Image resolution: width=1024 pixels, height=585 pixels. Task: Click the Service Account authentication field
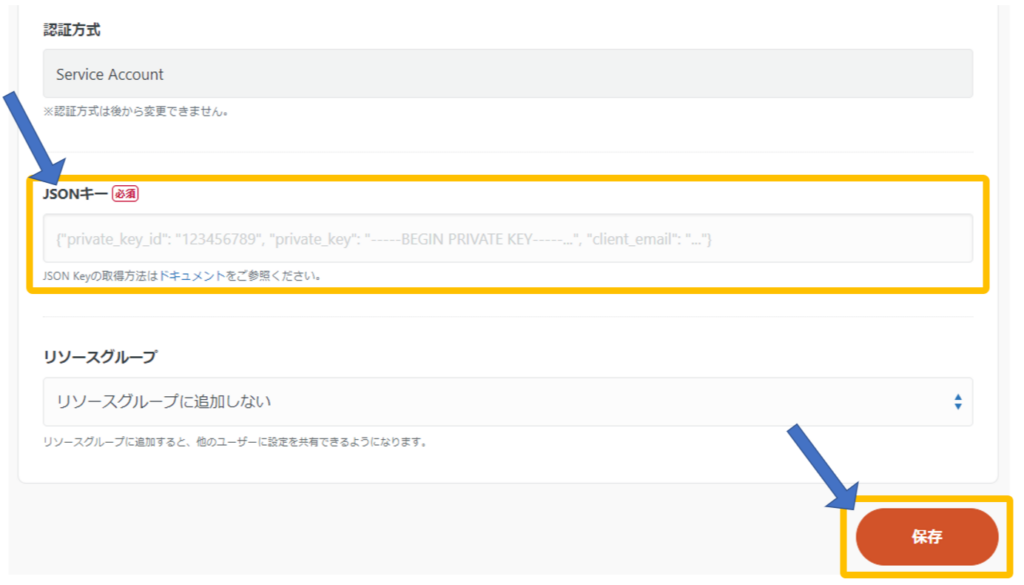[507, 74]
